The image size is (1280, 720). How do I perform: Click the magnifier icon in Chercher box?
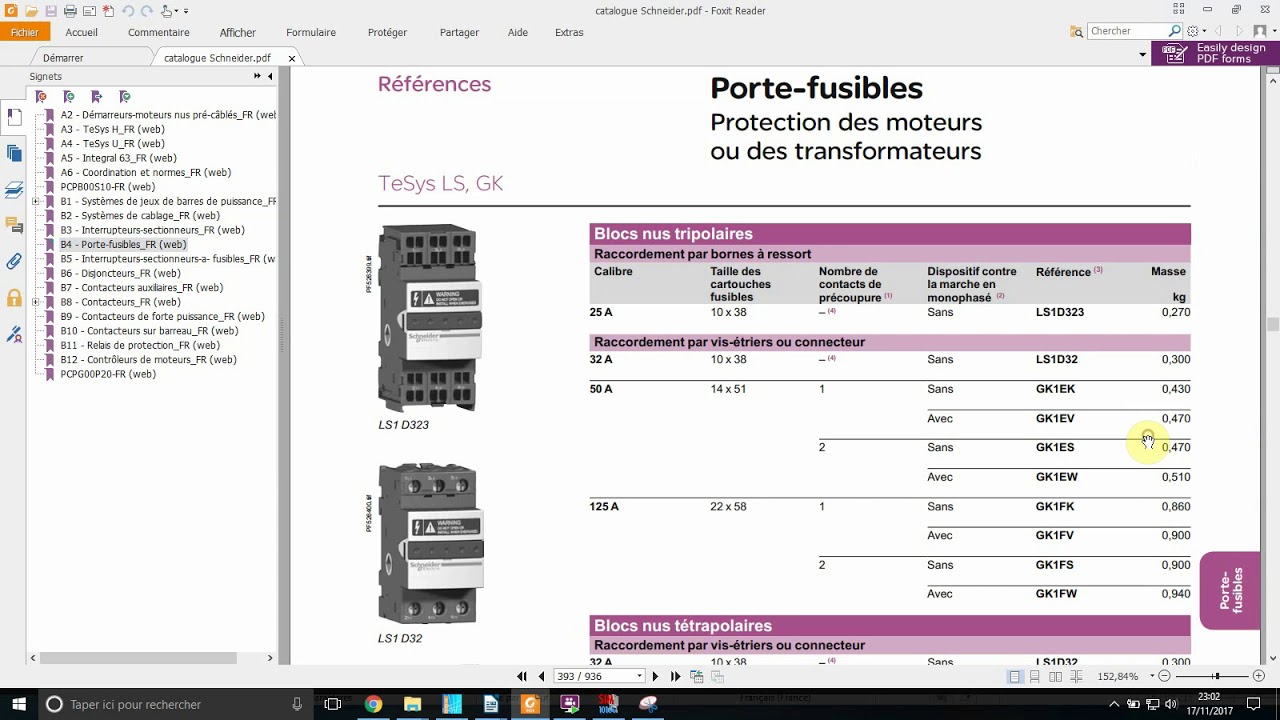(x=1175, y=31)
